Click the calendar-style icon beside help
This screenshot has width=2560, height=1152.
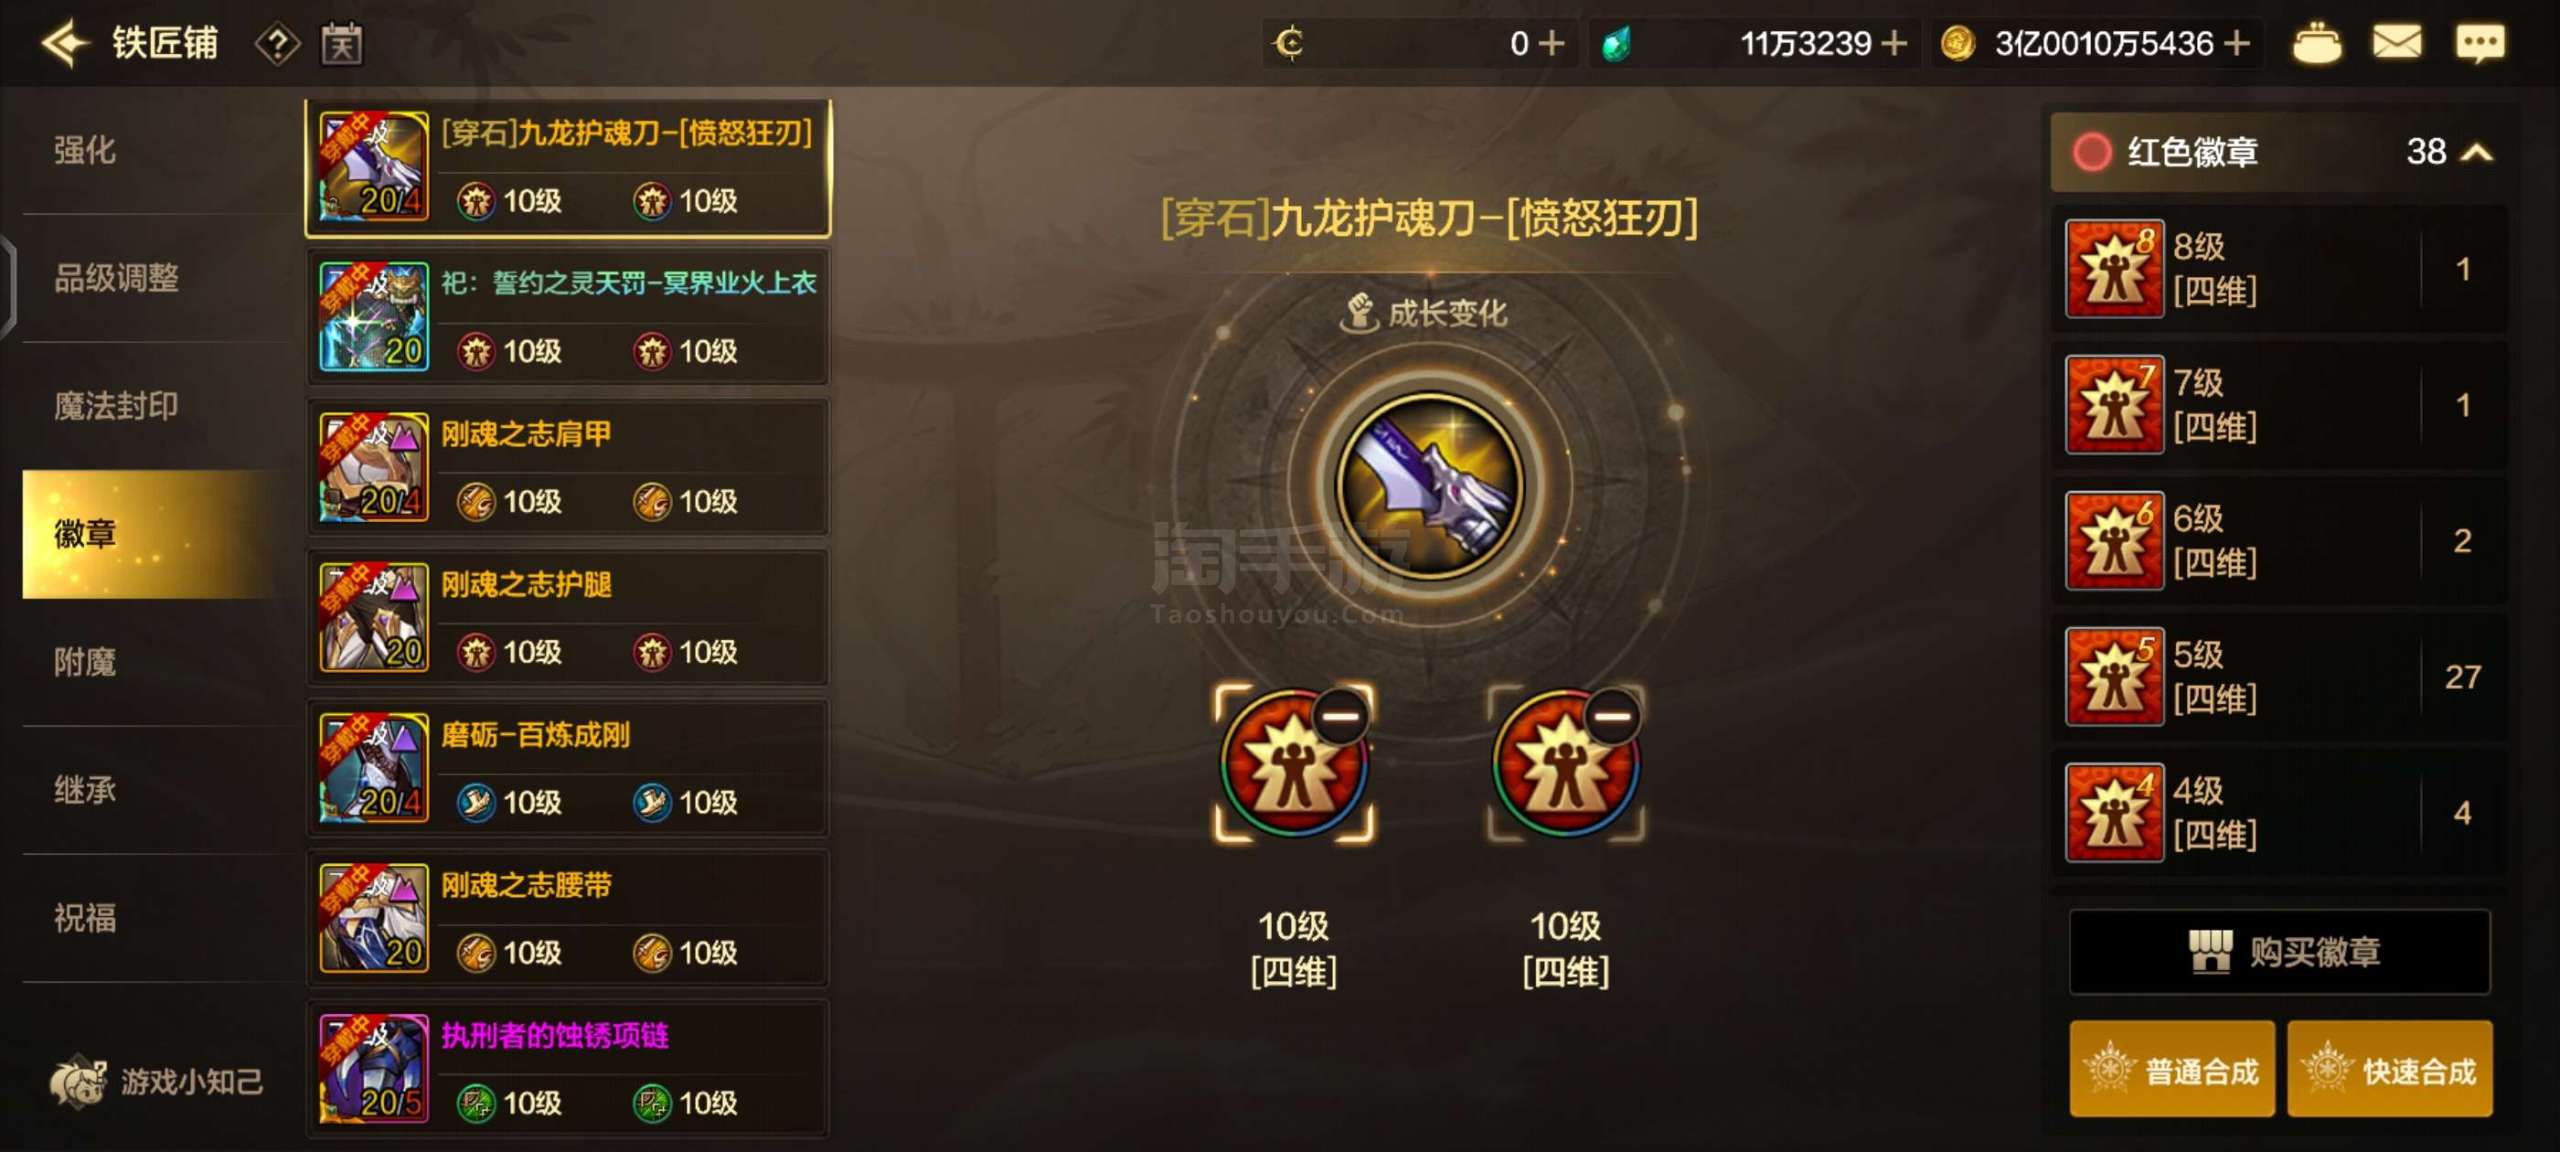(x=342, y=44)
